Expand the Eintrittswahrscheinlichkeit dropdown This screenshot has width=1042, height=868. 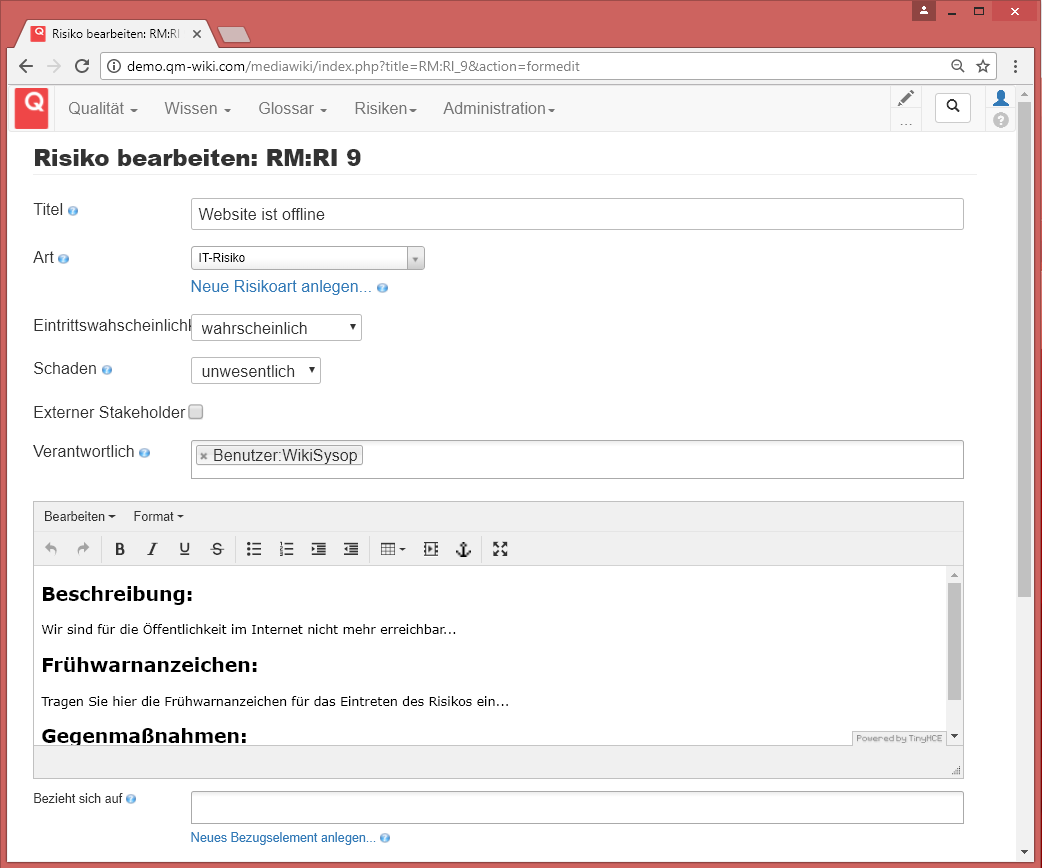pyautogui.click(x=276, y=328)
